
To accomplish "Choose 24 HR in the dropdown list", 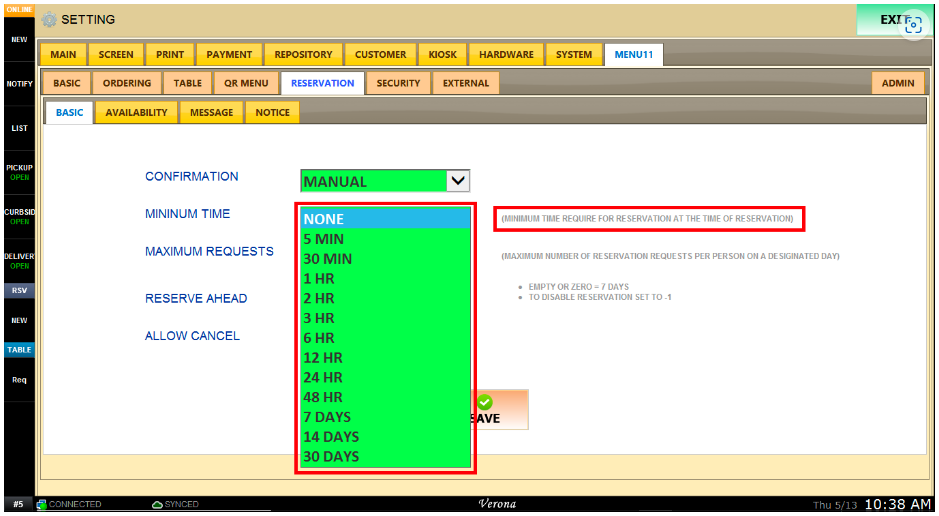I will point(322,377).
